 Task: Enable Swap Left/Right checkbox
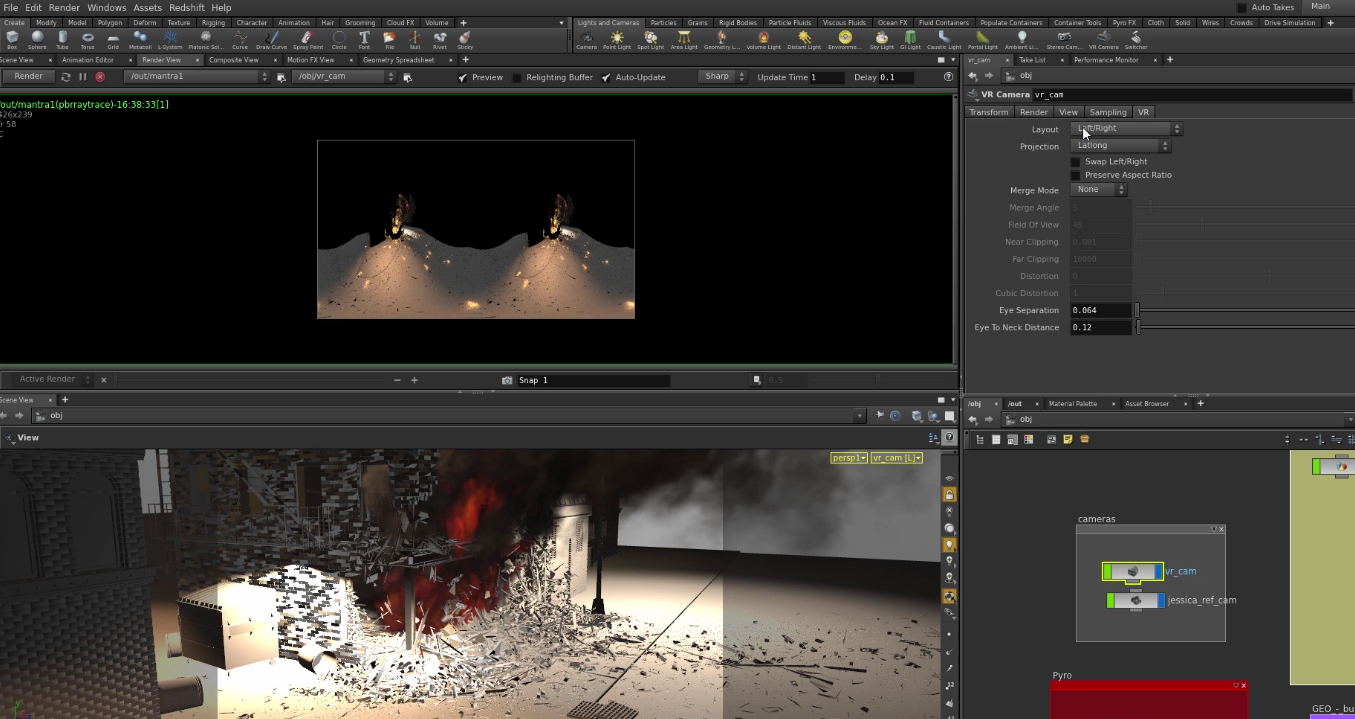click(x=1076, y=162)
